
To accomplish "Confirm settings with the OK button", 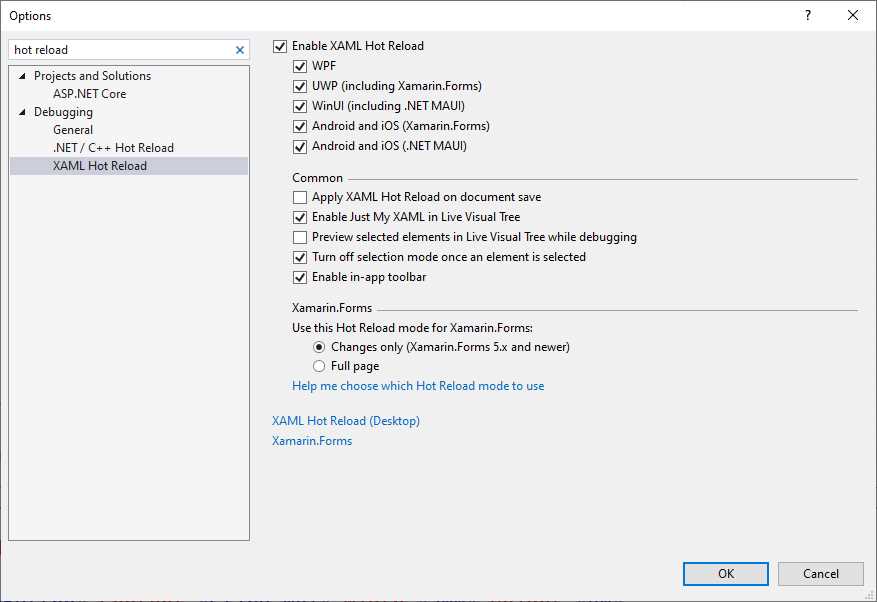I will 725,573.
